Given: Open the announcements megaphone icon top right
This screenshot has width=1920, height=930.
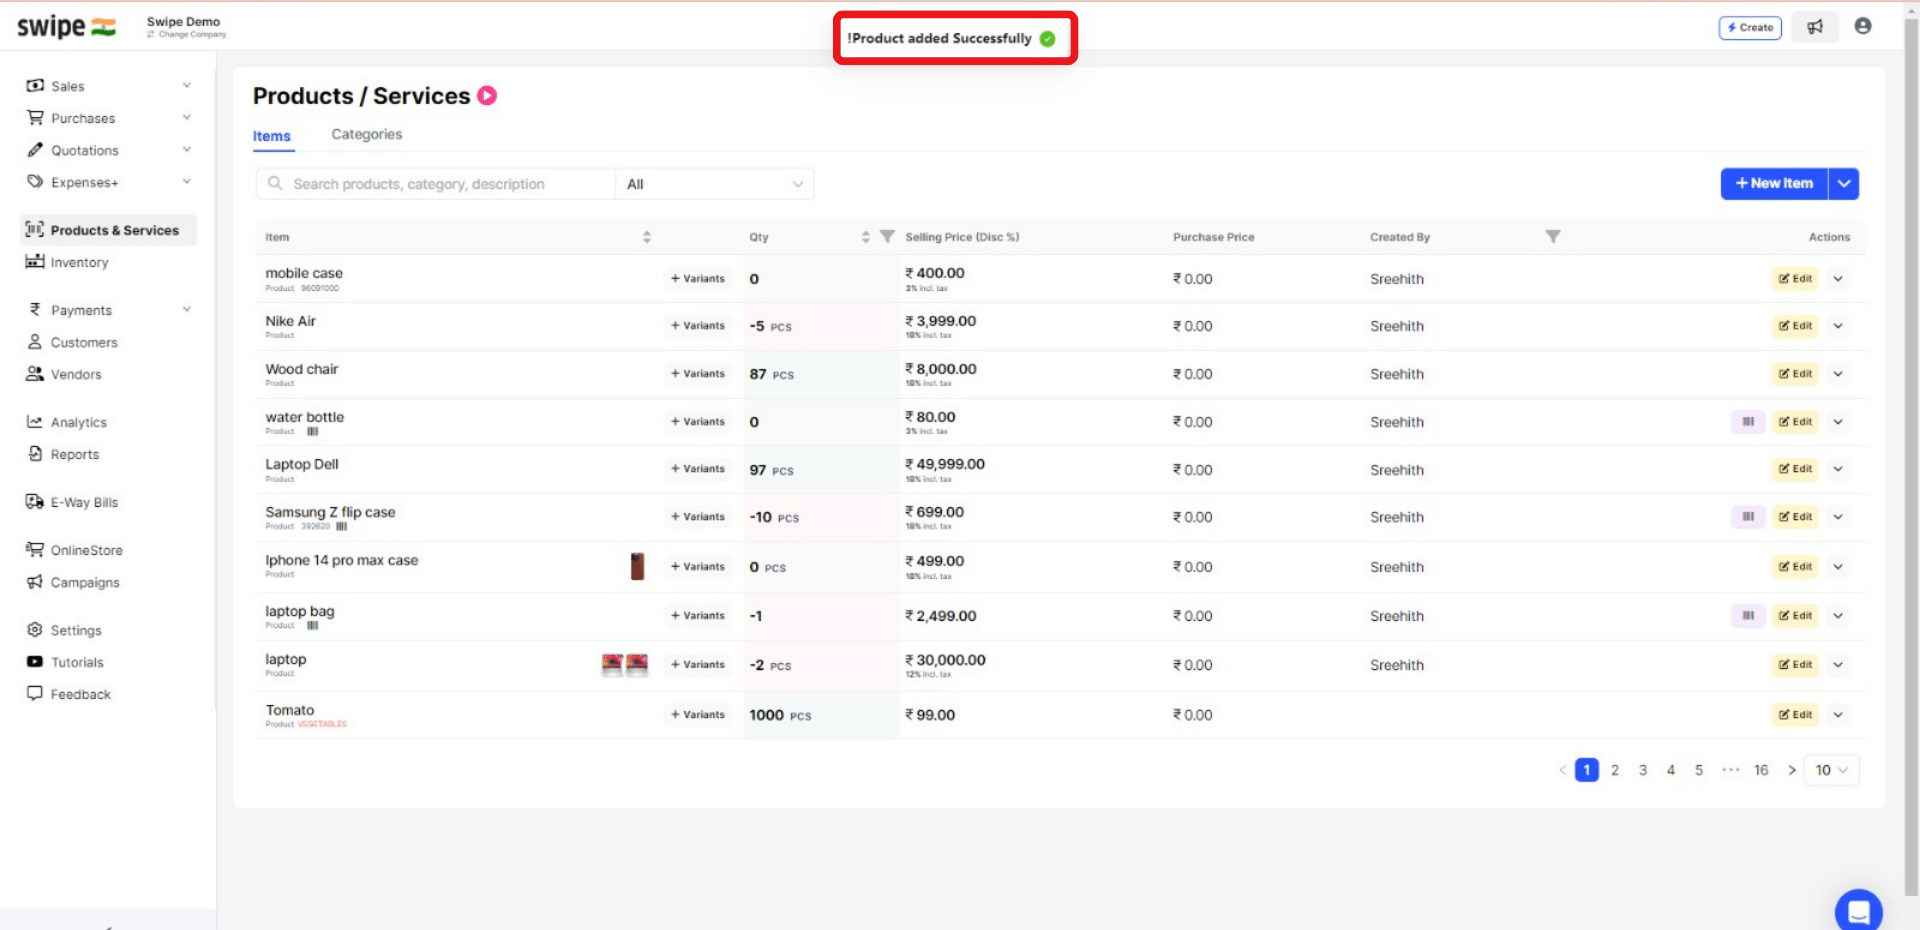Looking at the screenshot, I should point(1816,27).
